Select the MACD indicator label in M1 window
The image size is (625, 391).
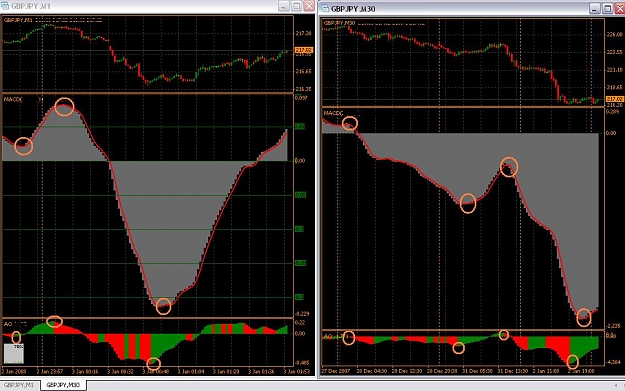pyautogui.click(x=13, y=99)
